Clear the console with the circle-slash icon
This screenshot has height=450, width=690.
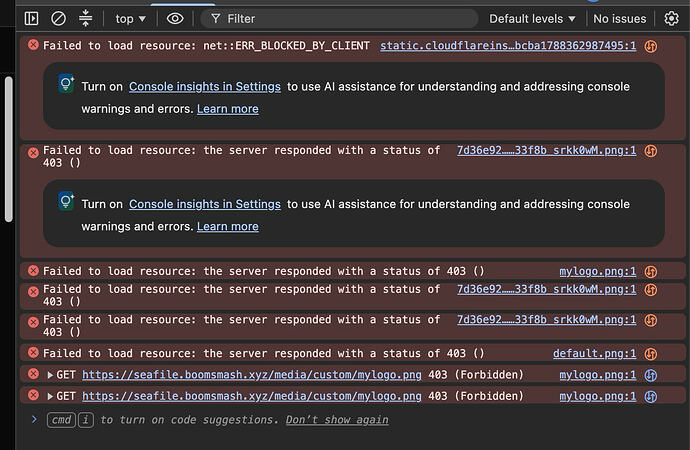coord(58,18)
